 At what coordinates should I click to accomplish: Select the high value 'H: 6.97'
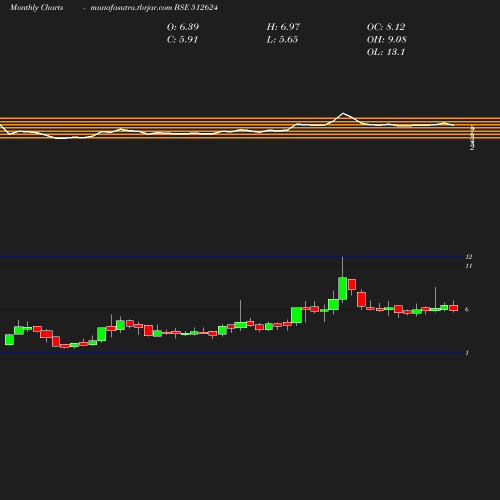click(283, 27)
